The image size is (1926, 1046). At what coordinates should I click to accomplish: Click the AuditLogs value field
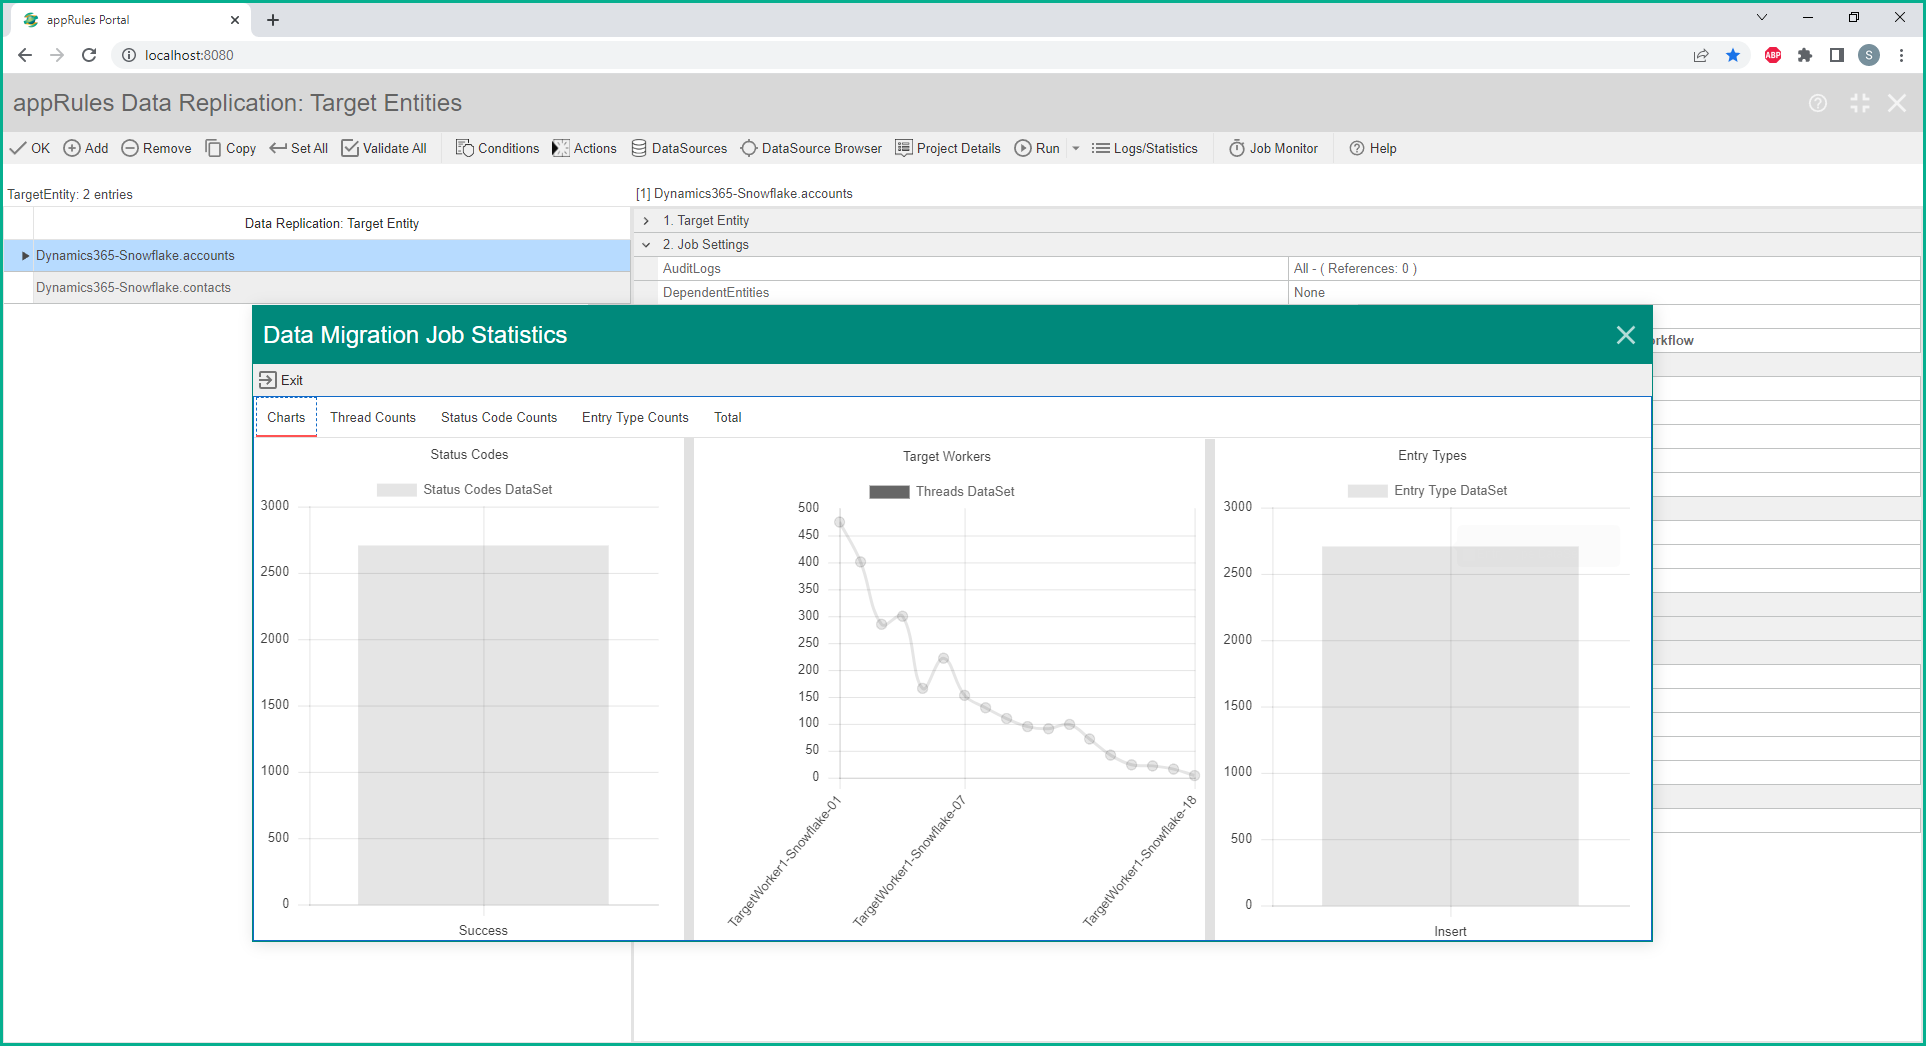tap(1604, 269)
